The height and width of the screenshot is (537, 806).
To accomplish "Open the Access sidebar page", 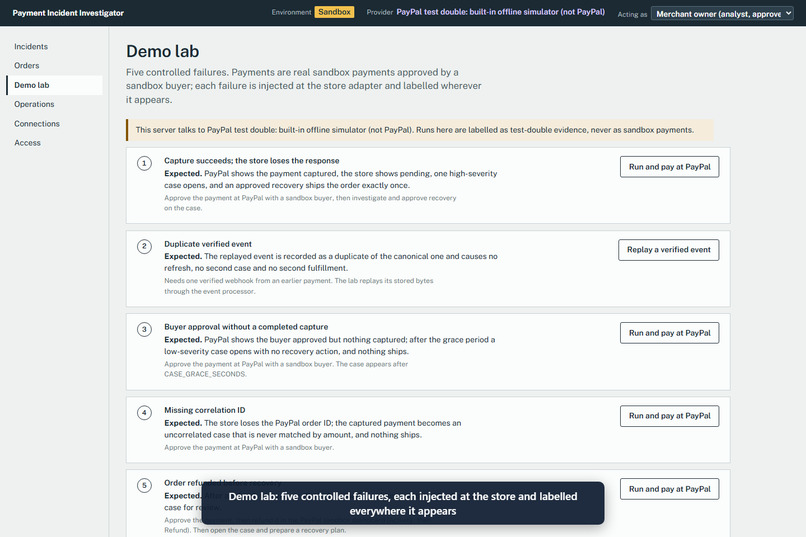I will click(x=27, y=142).
